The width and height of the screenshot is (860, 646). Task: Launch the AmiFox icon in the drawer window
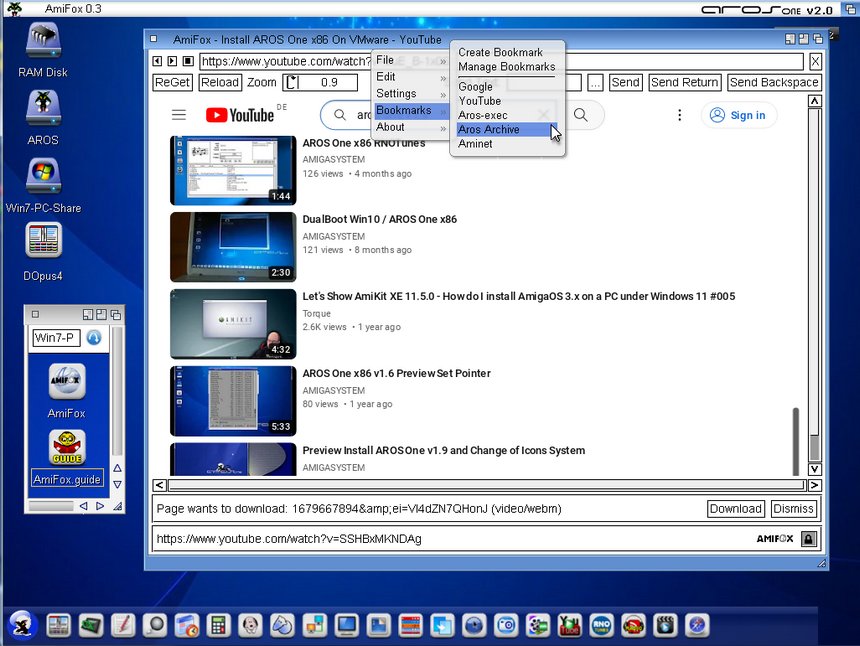(67, 382)
